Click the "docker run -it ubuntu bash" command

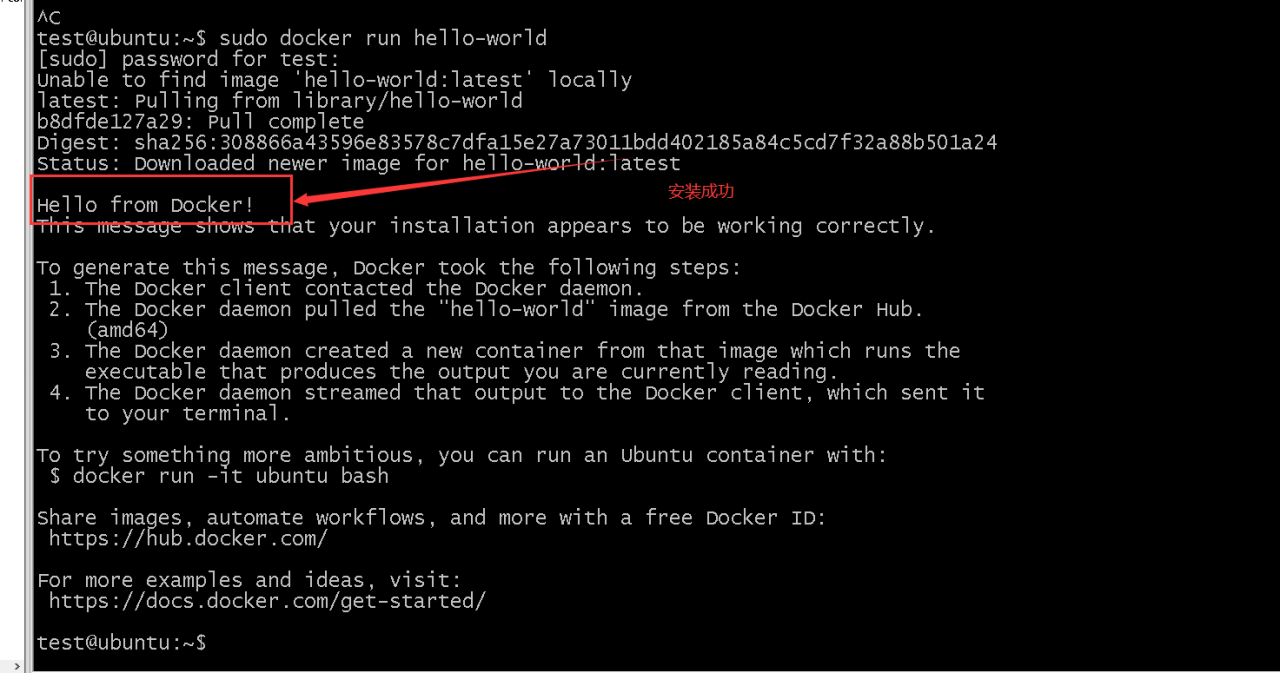tap(230, 476)
